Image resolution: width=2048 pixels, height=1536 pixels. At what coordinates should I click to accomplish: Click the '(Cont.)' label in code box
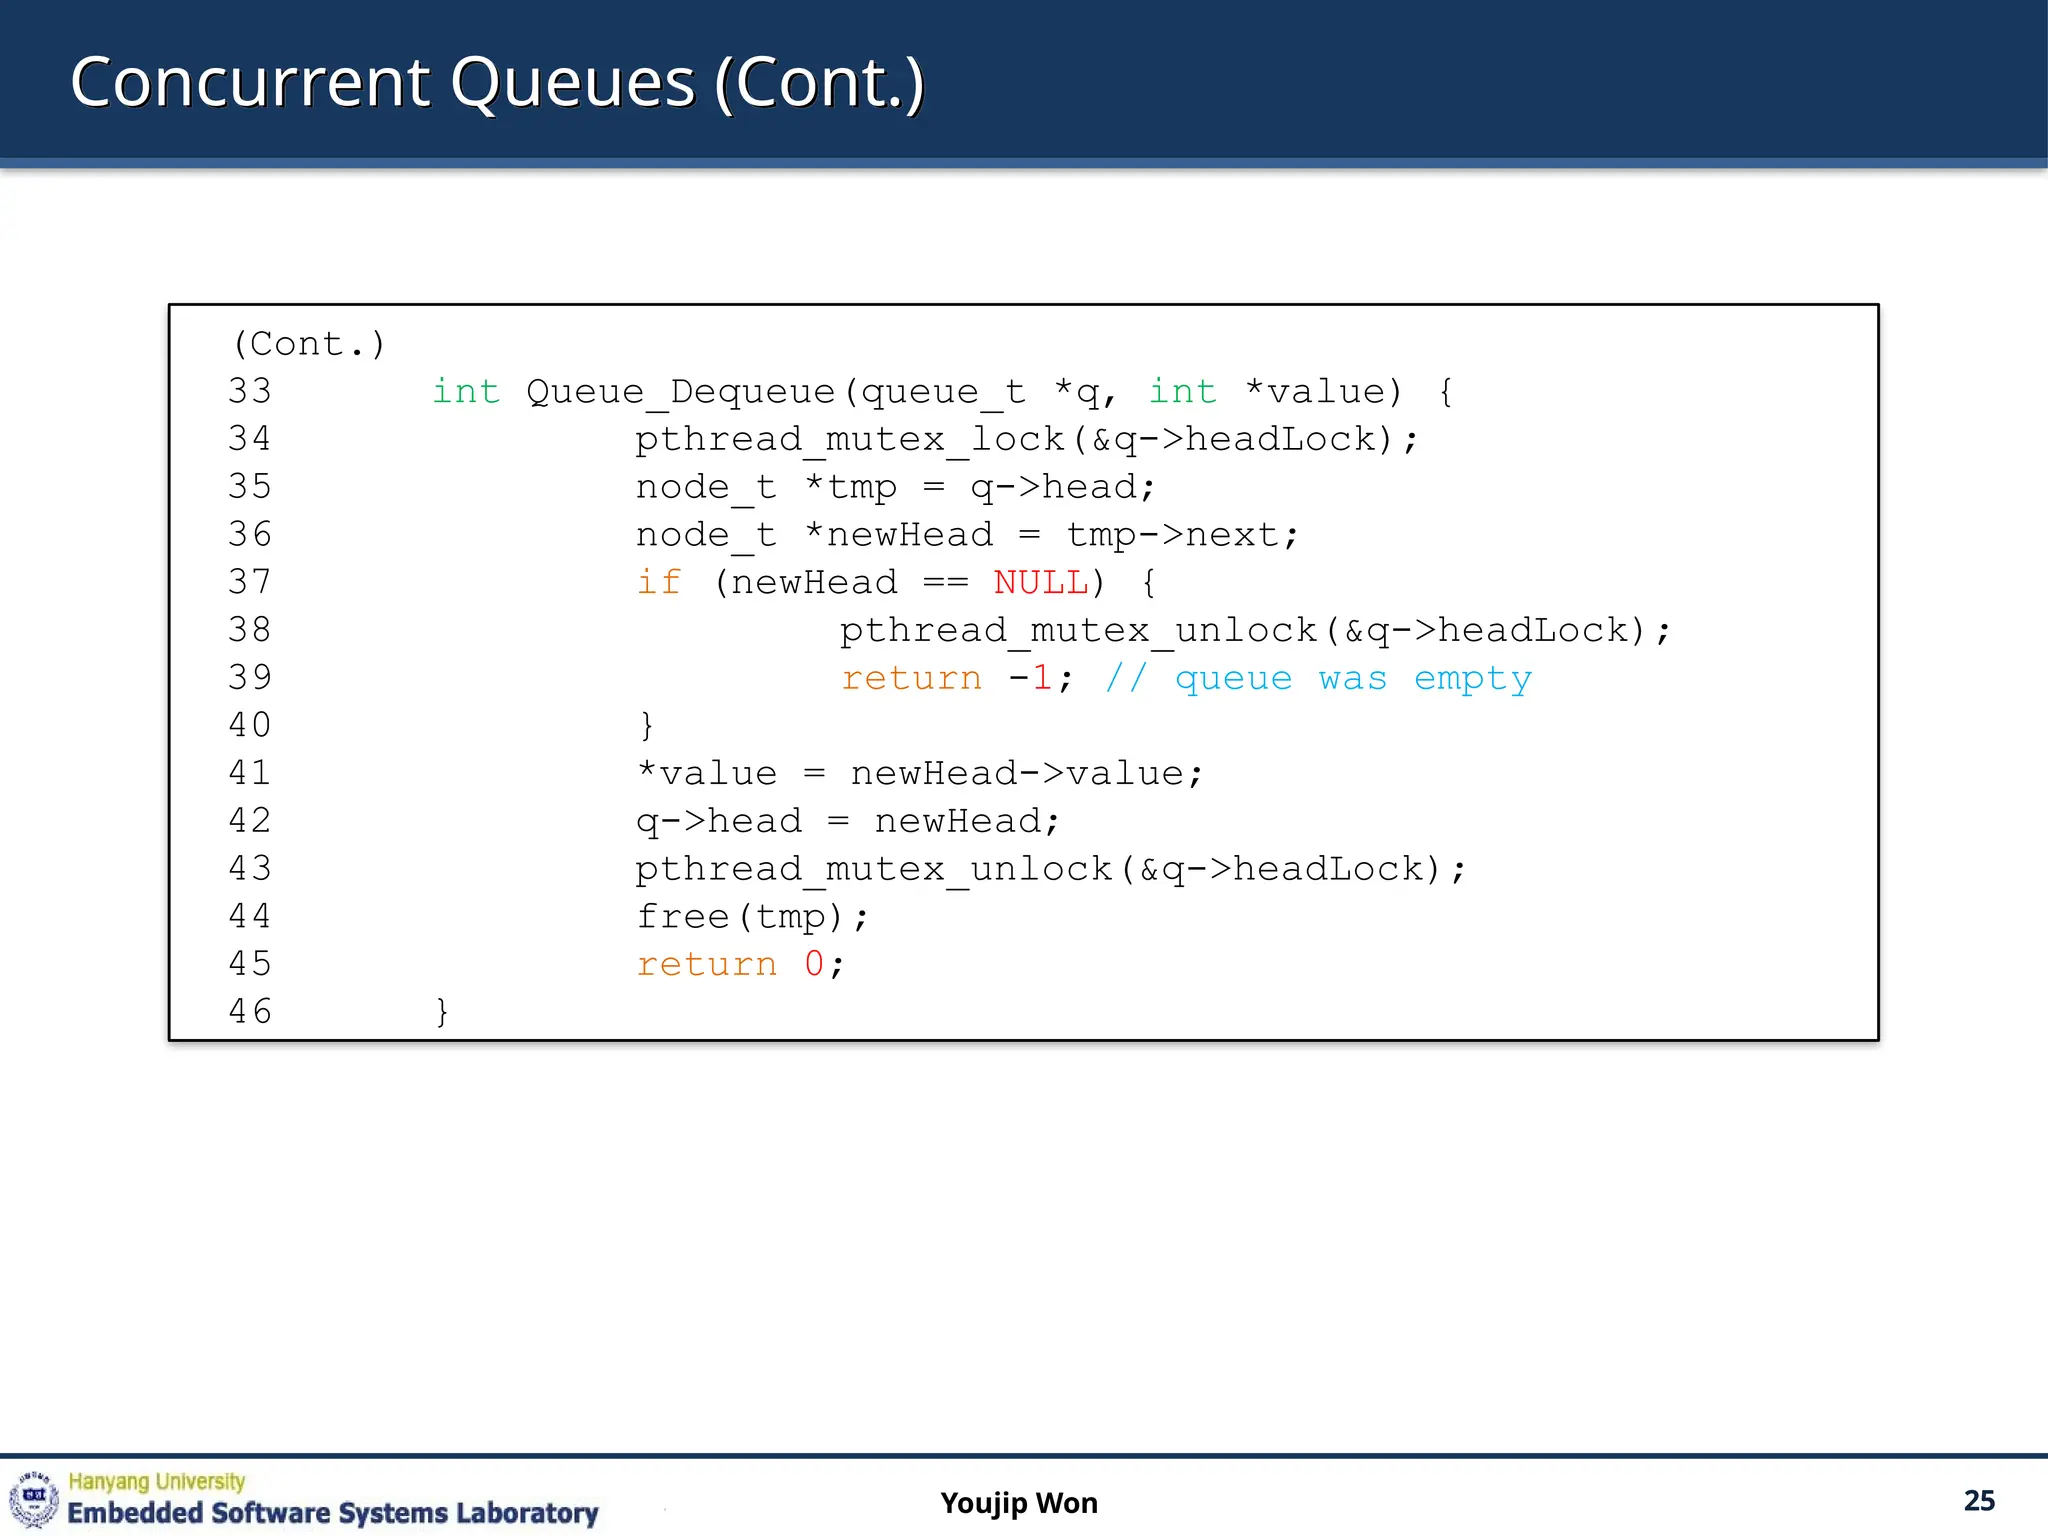tap(308, 344)
